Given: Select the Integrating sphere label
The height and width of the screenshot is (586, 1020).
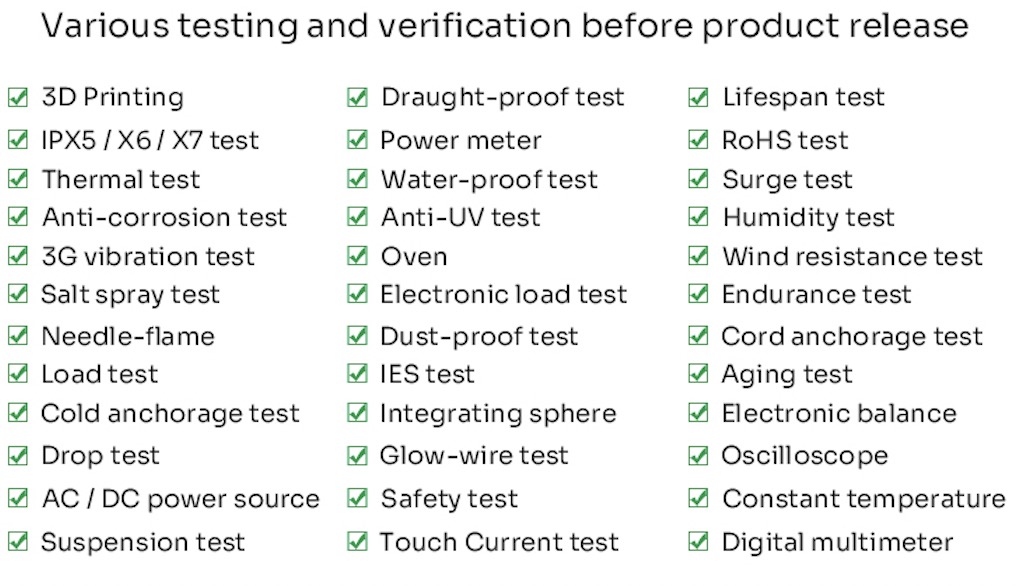Looking at the screenshot, I should pos(498,414).
